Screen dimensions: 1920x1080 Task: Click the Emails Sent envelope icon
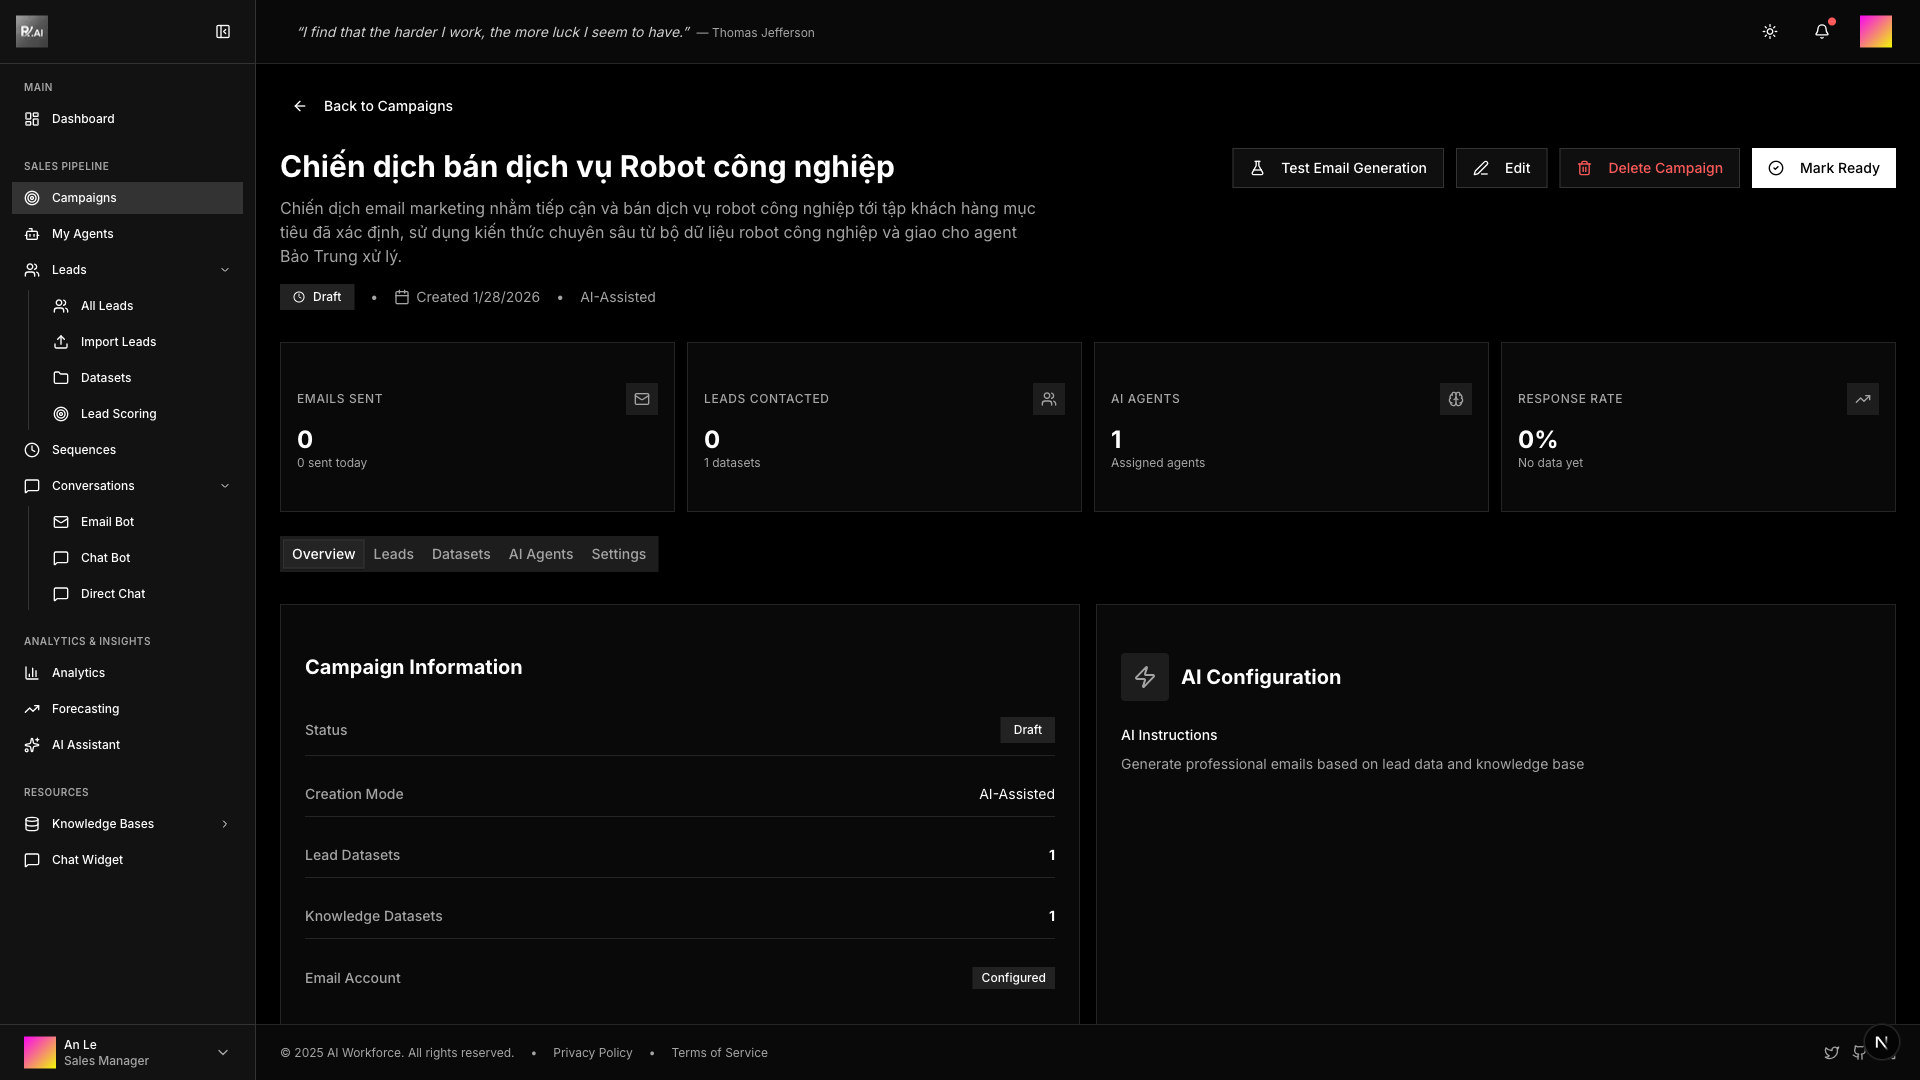pyautogui.click(x=642, y=399)
